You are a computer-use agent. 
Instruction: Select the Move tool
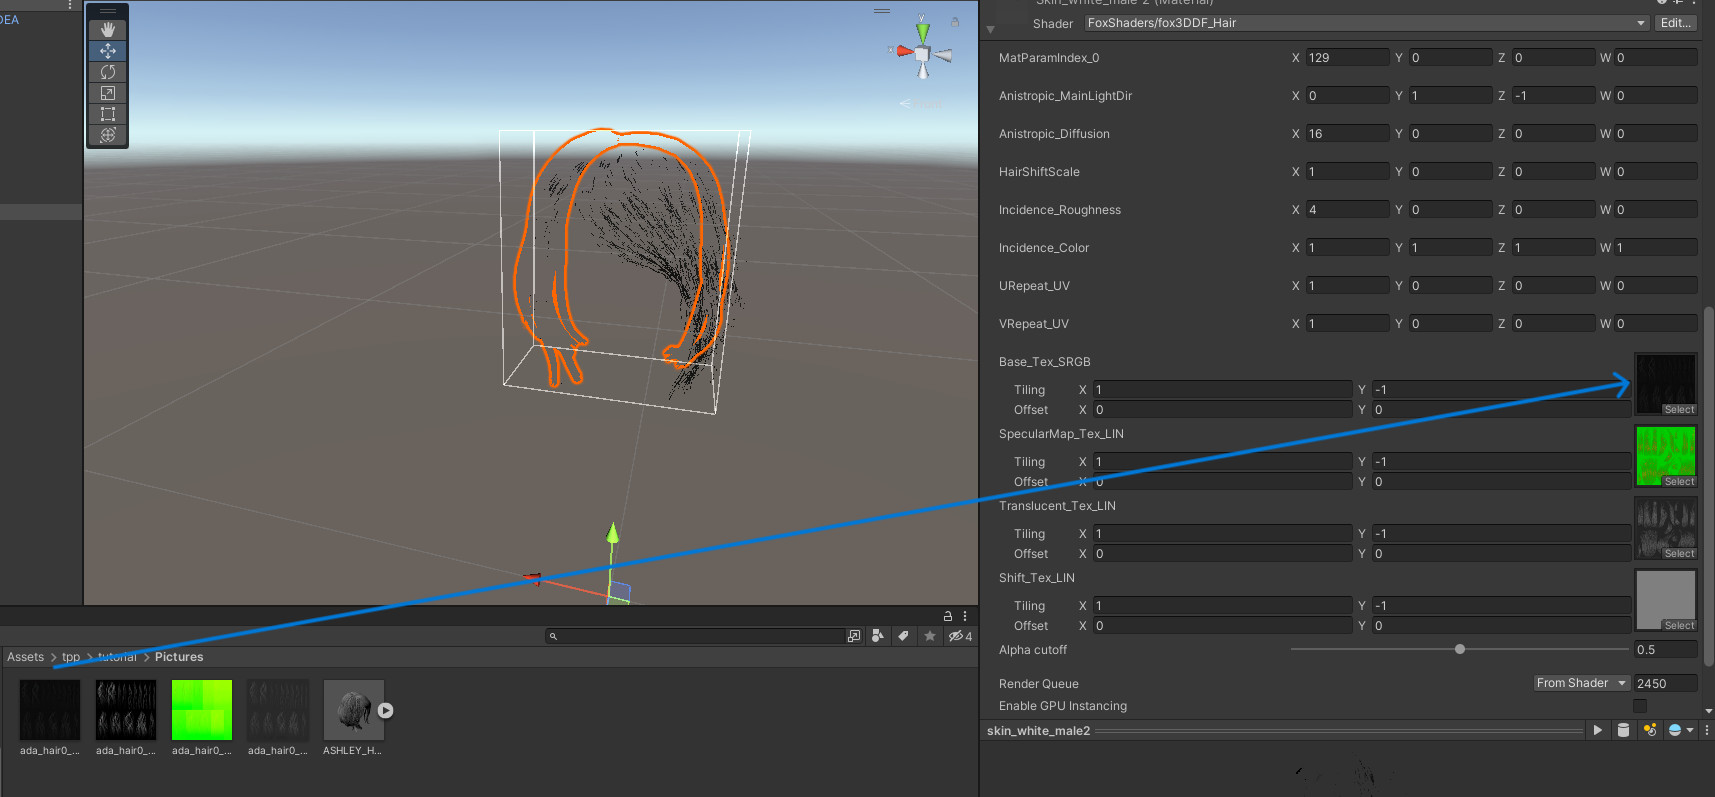pyautogui.click(x=108, y=51)
